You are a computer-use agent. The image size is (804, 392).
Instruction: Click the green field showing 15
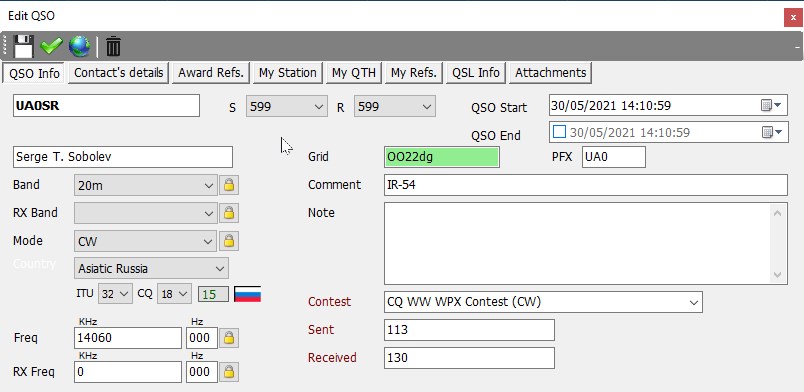pos(213,295)
